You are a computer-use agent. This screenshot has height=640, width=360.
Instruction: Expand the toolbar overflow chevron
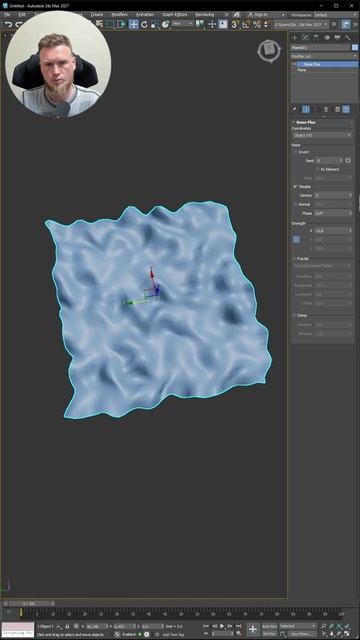point(355,24)
